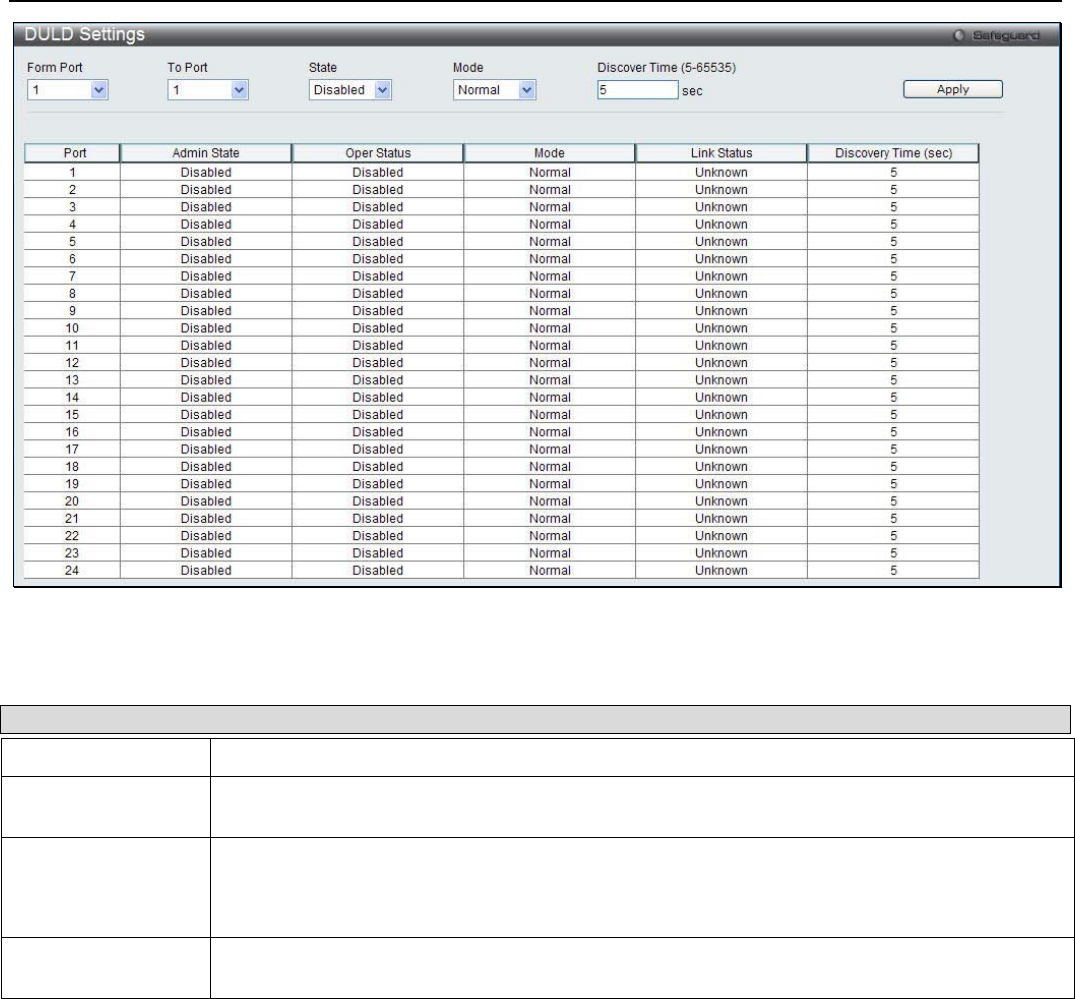Click the DULD Settings title
Viewport: 1075px width, 999px height.
click(84, 34)
